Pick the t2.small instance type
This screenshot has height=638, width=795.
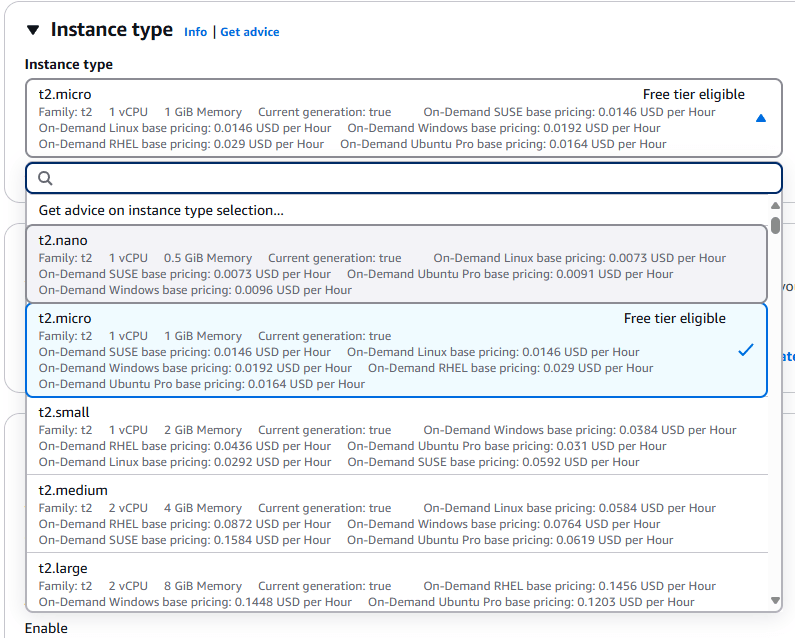[396, 436]
